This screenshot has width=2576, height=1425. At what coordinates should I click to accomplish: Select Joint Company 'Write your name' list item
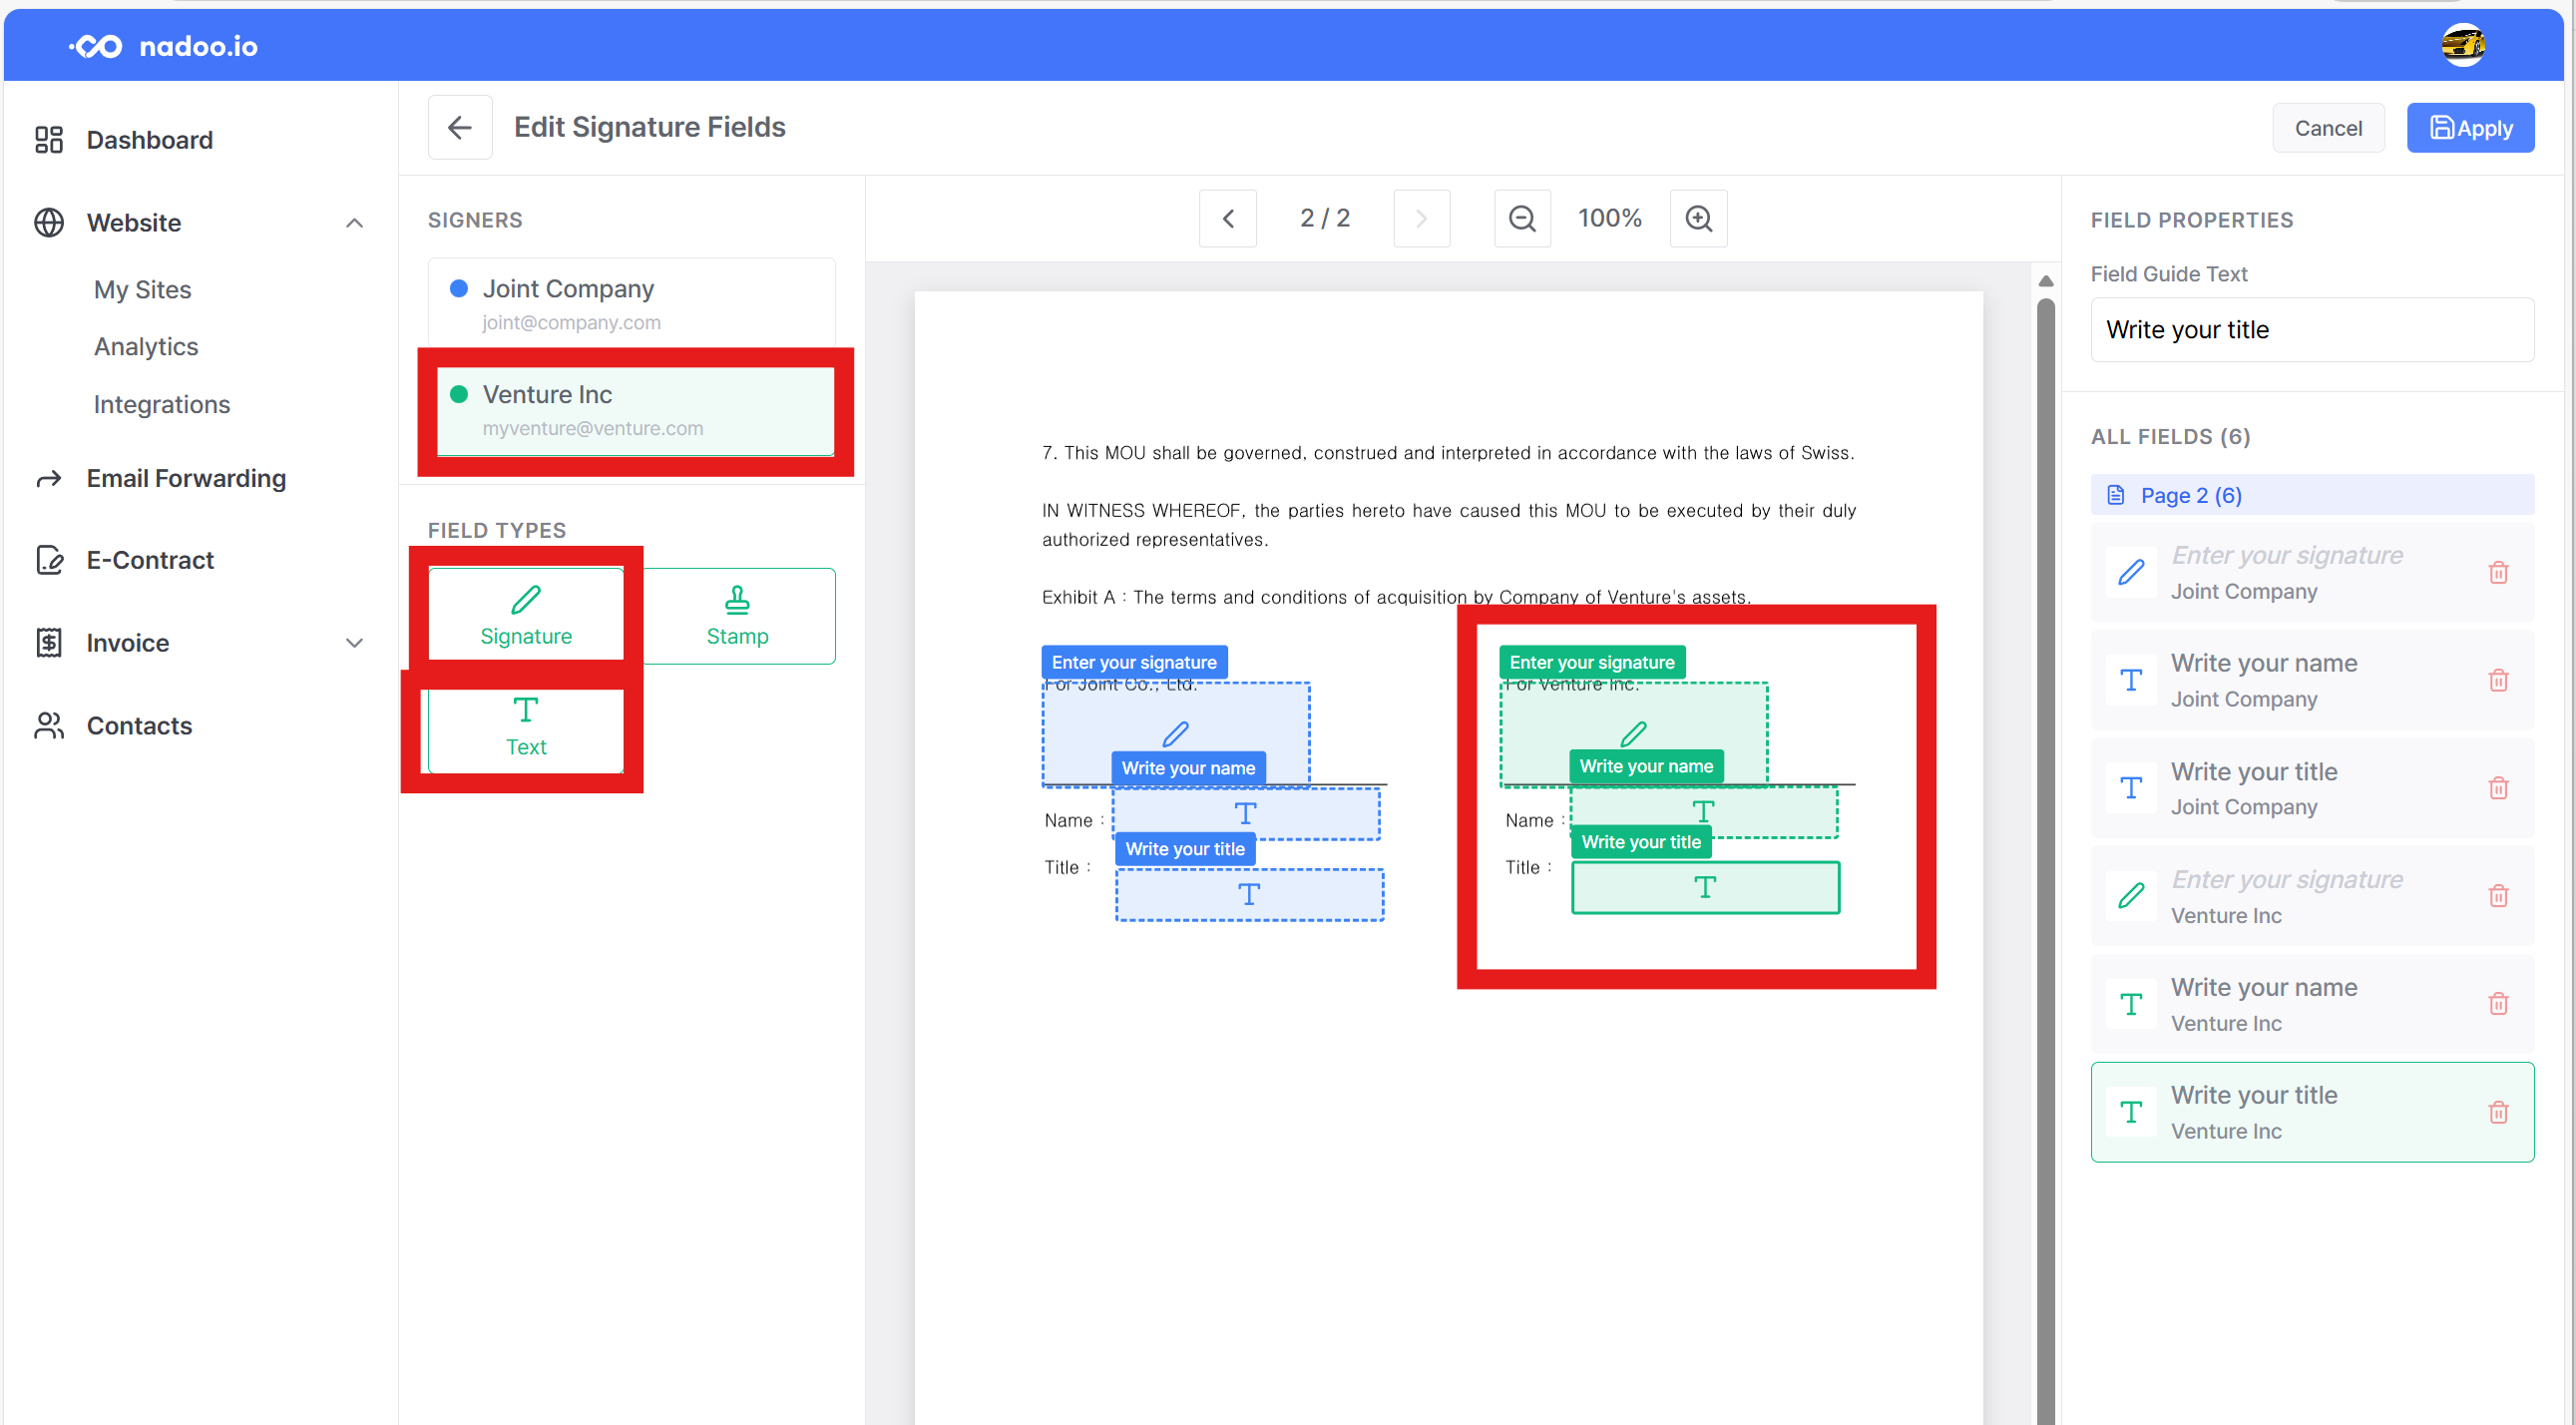click(2312, 681)
